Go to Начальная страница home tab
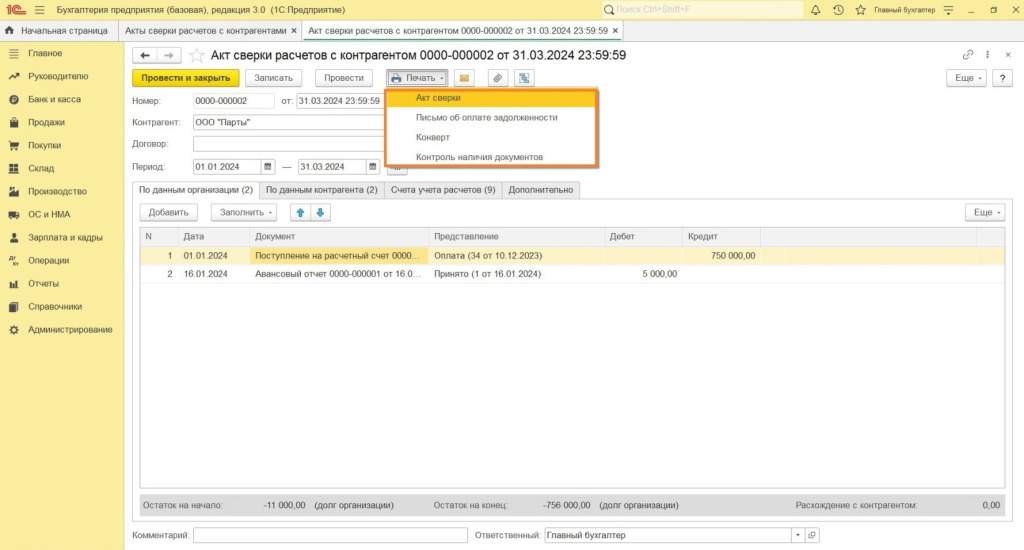The height and width of the screenshot is (550, 1024). tap(57, 31)
